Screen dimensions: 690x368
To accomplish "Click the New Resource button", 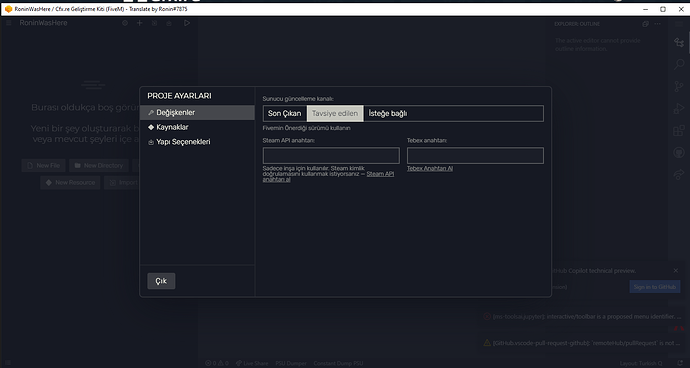I will (x=70, y=182).
